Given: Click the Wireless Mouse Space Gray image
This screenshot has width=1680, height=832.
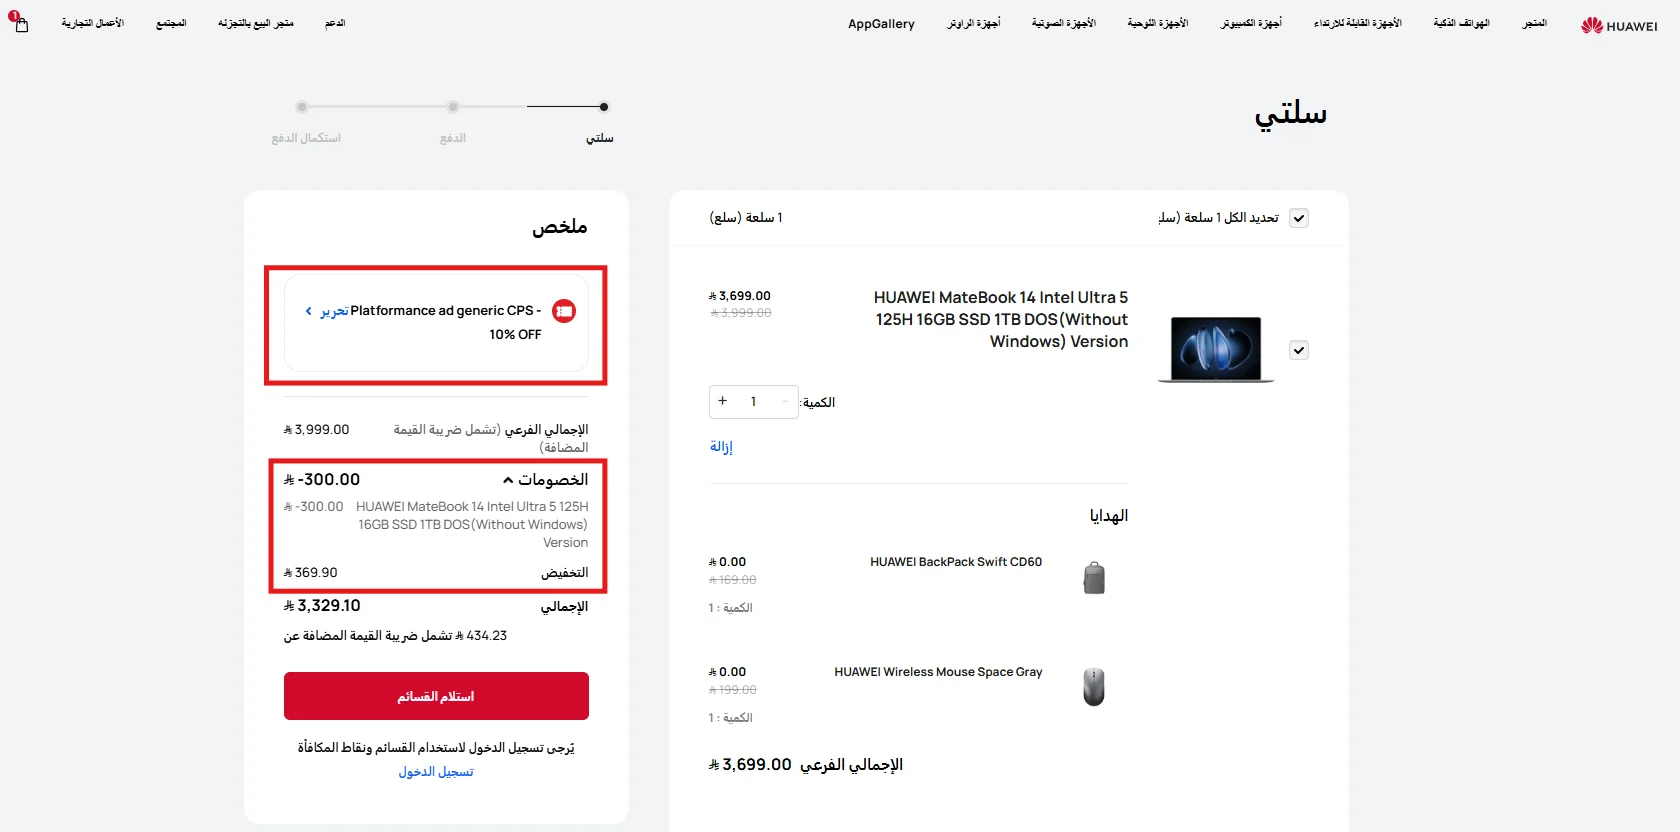Looking at the screenshot, I should [1094, 687].
